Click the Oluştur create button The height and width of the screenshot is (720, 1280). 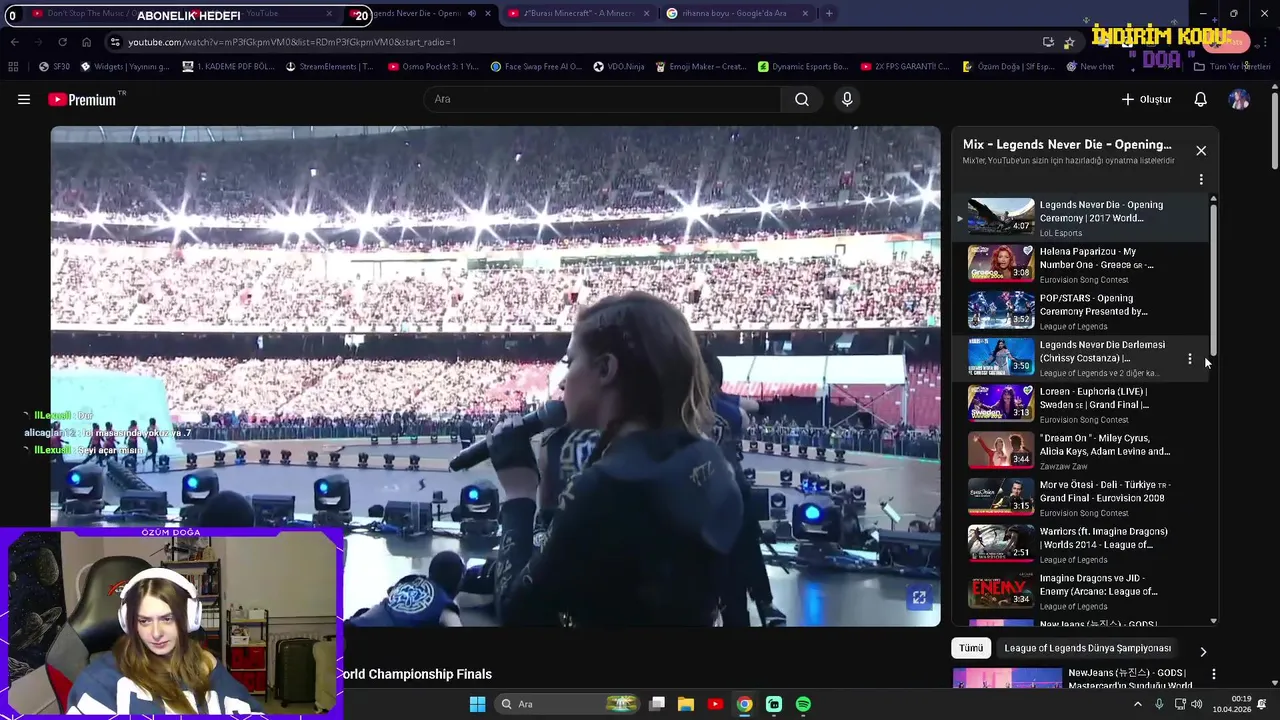click(x=1146, y=99)
